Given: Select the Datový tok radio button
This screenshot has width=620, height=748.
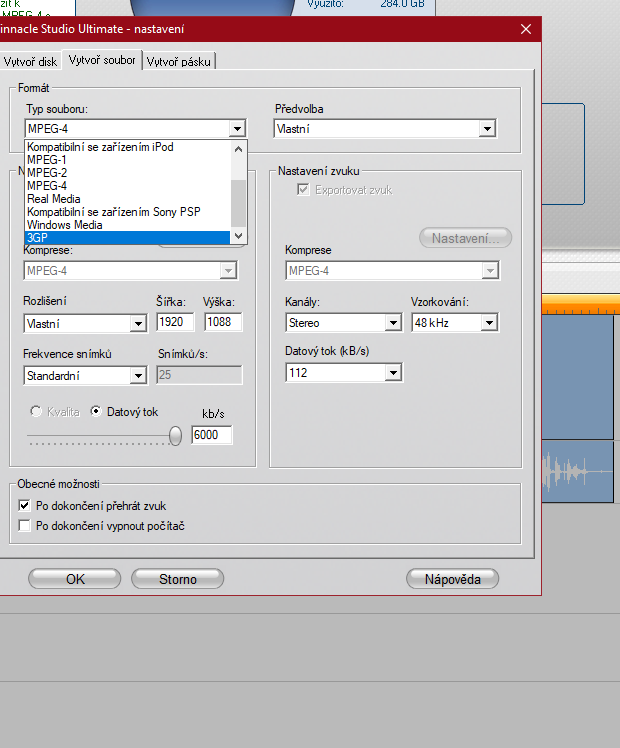Looking at the screenshot, I should (x=97, y=411).
